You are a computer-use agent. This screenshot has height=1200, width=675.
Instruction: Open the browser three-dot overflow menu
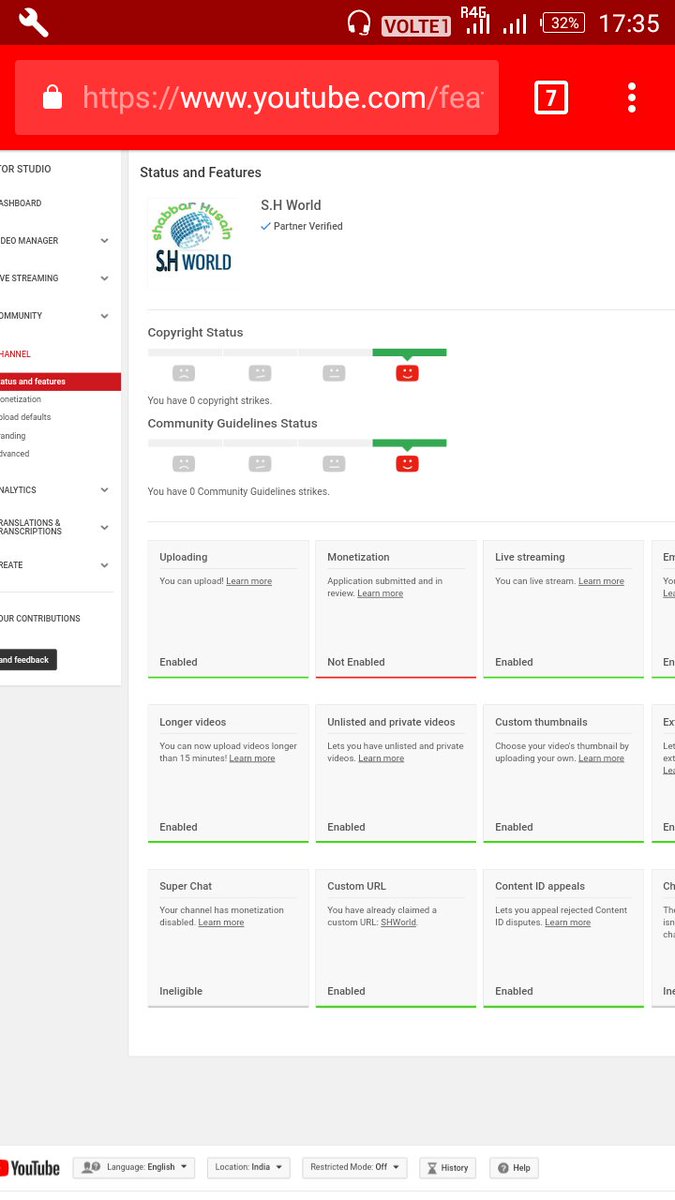pos(632,97)
